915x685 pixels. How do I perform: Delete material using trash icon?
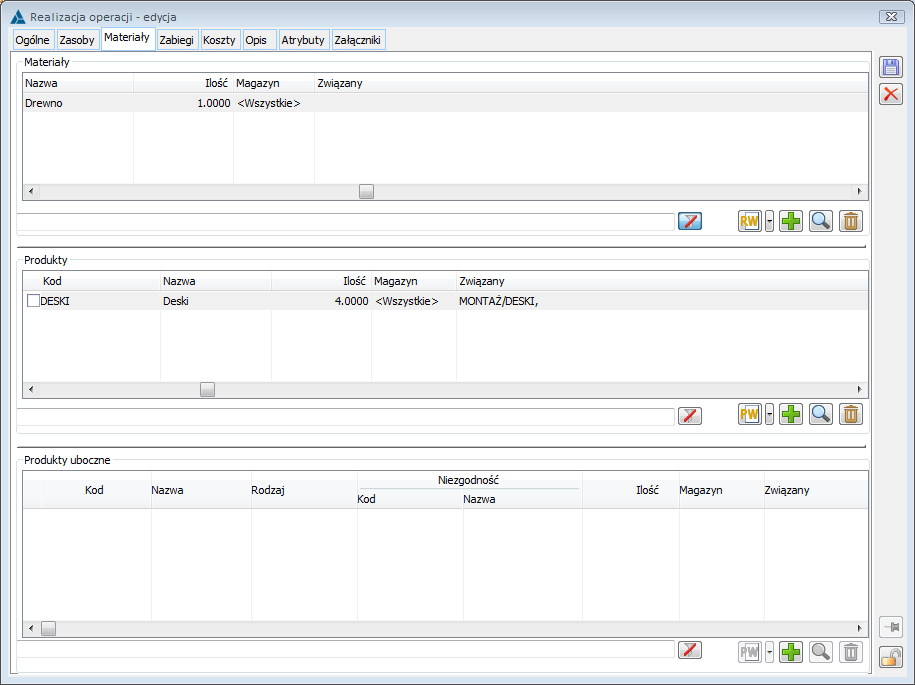[x=850, y=221]
